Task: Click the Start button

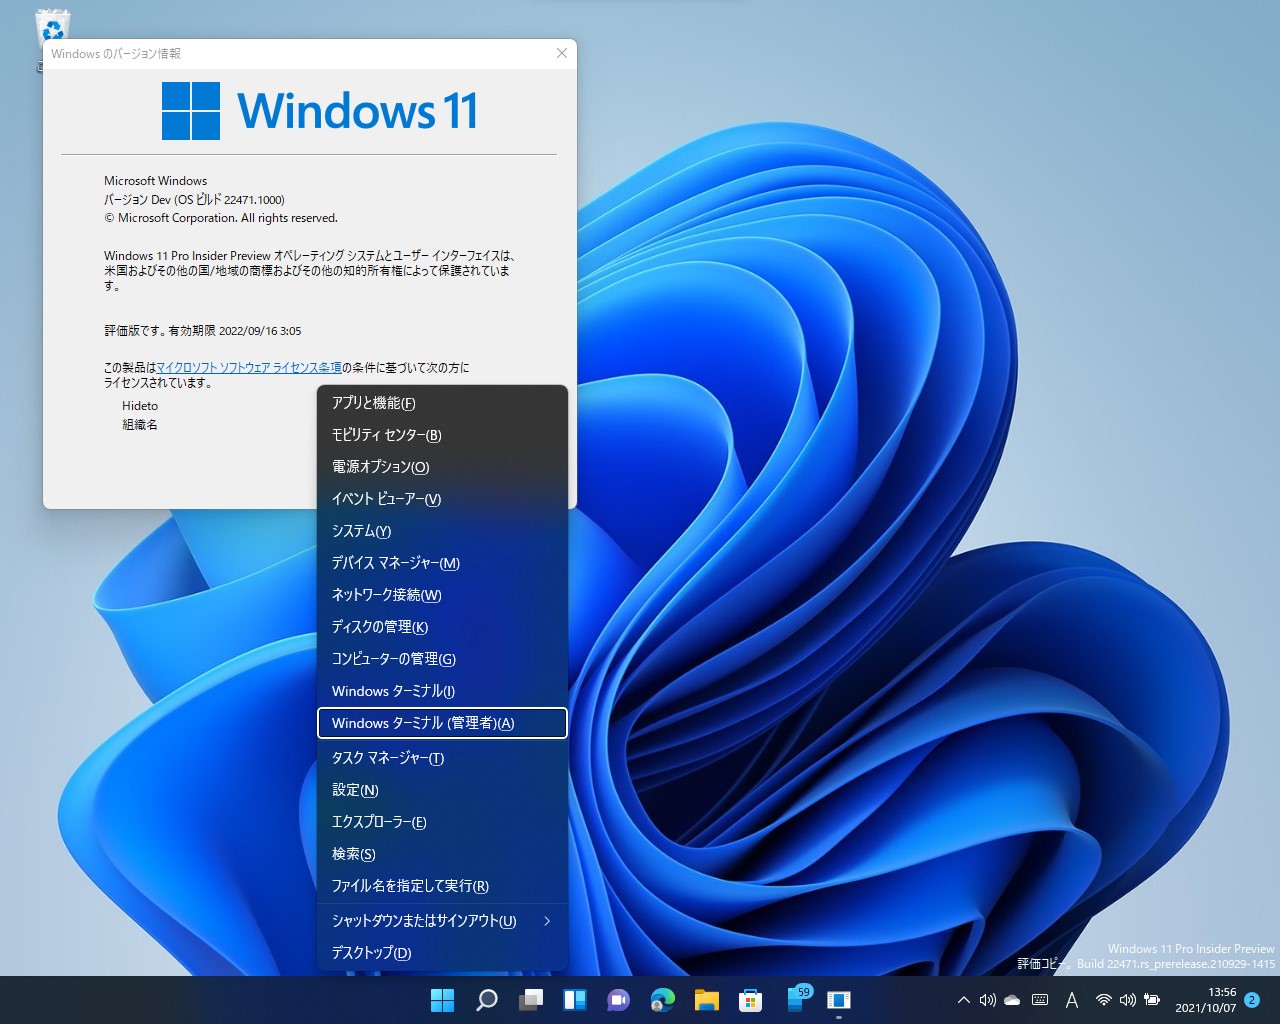Action: tap(442, 1000)
